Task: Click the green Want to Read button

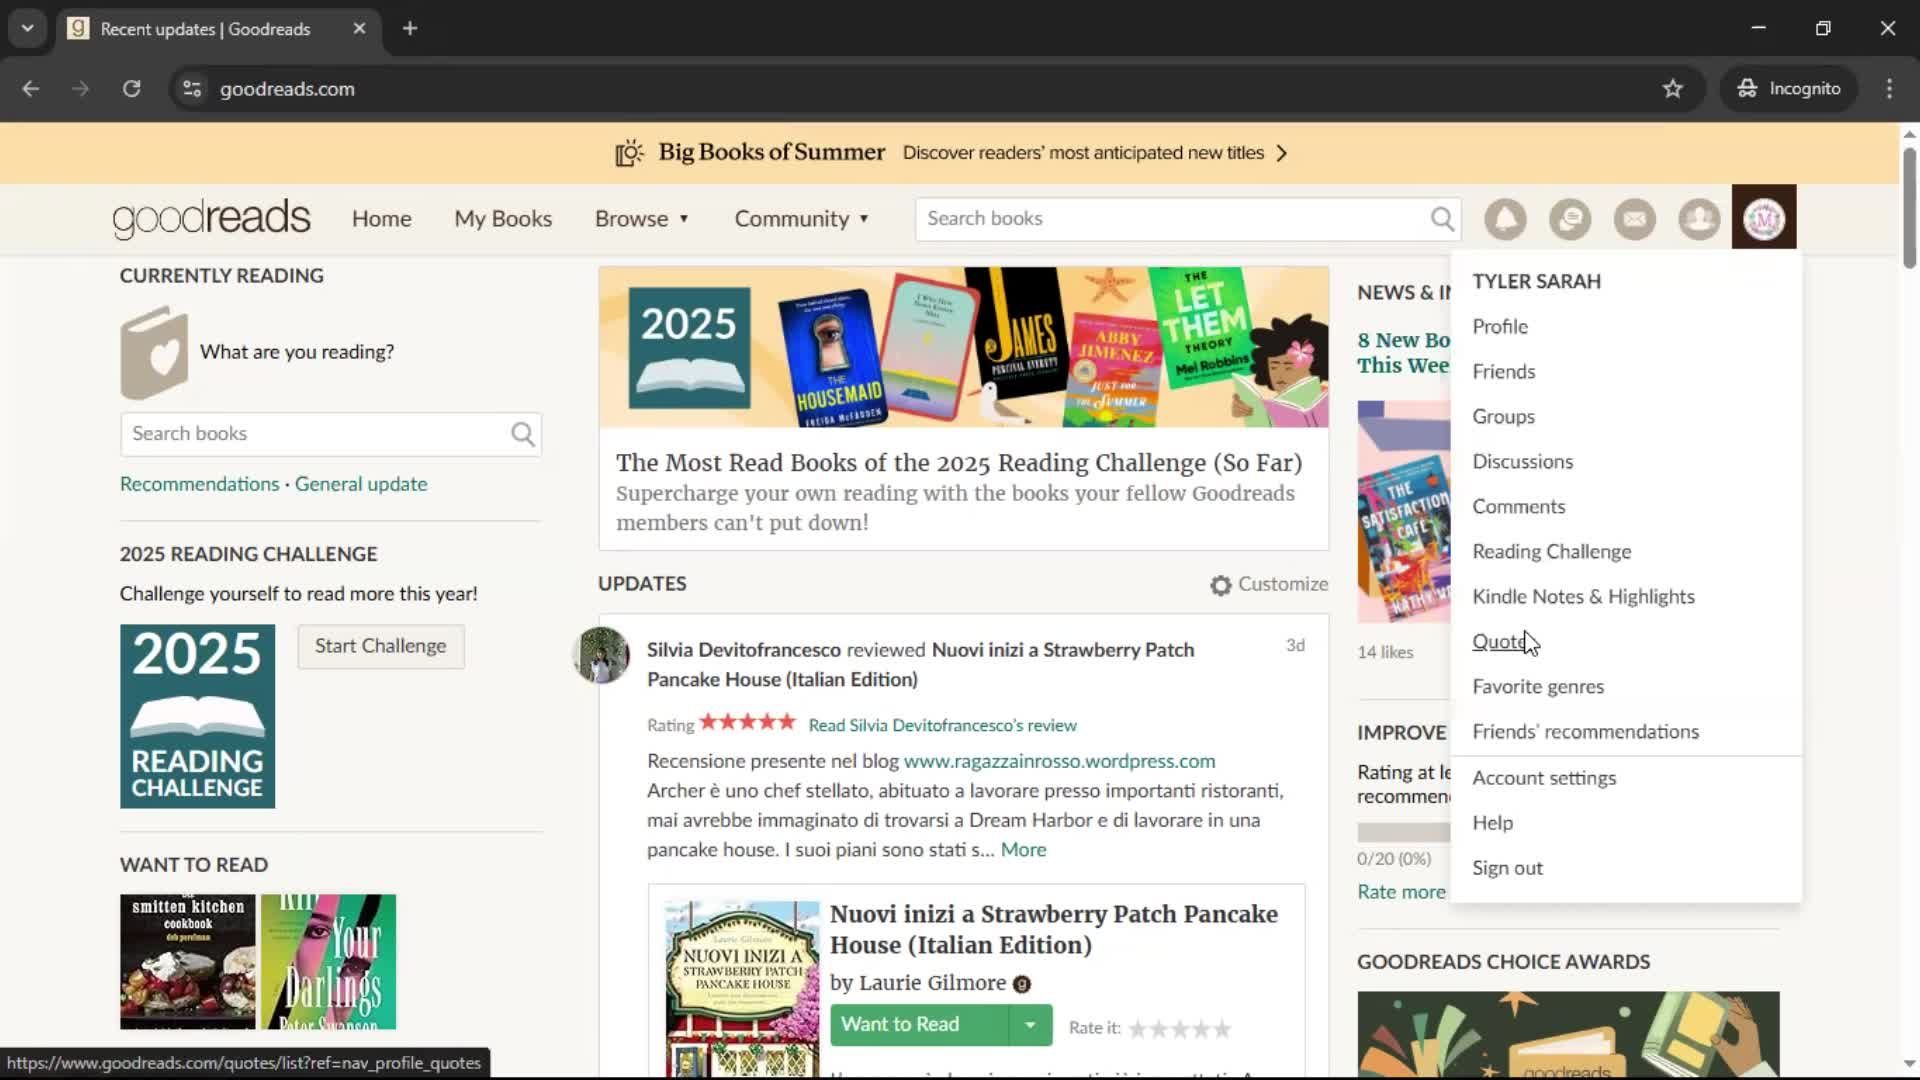Action: 919,1025
